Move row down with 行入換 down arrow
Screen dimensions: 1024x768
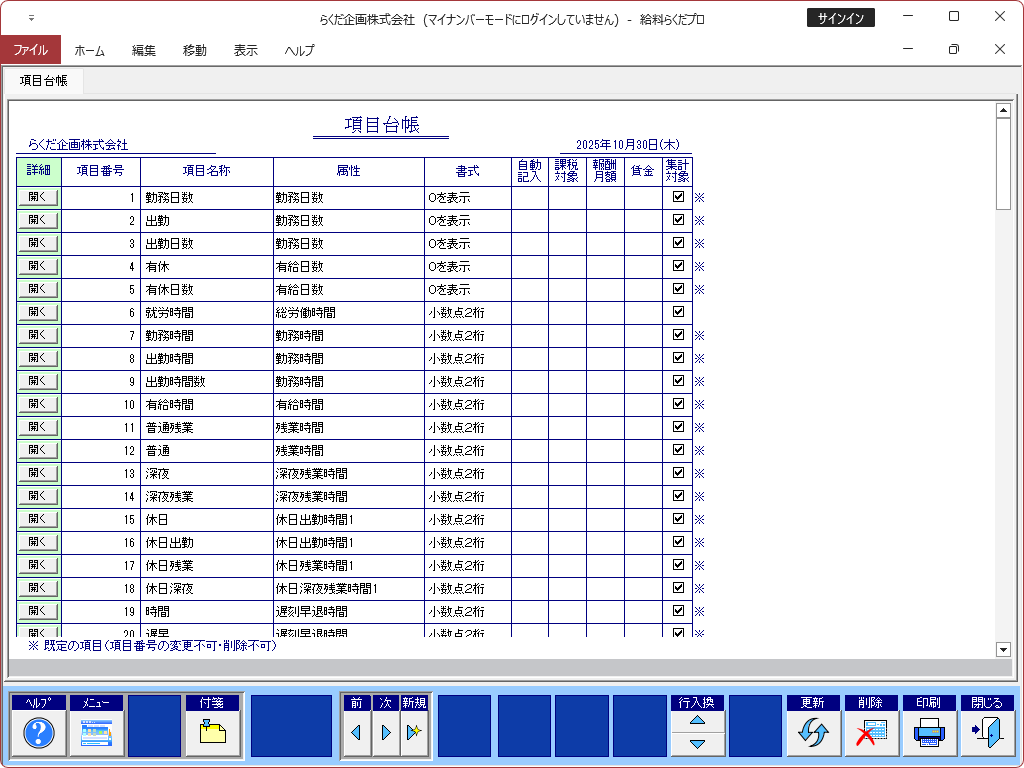pos(698,744)
